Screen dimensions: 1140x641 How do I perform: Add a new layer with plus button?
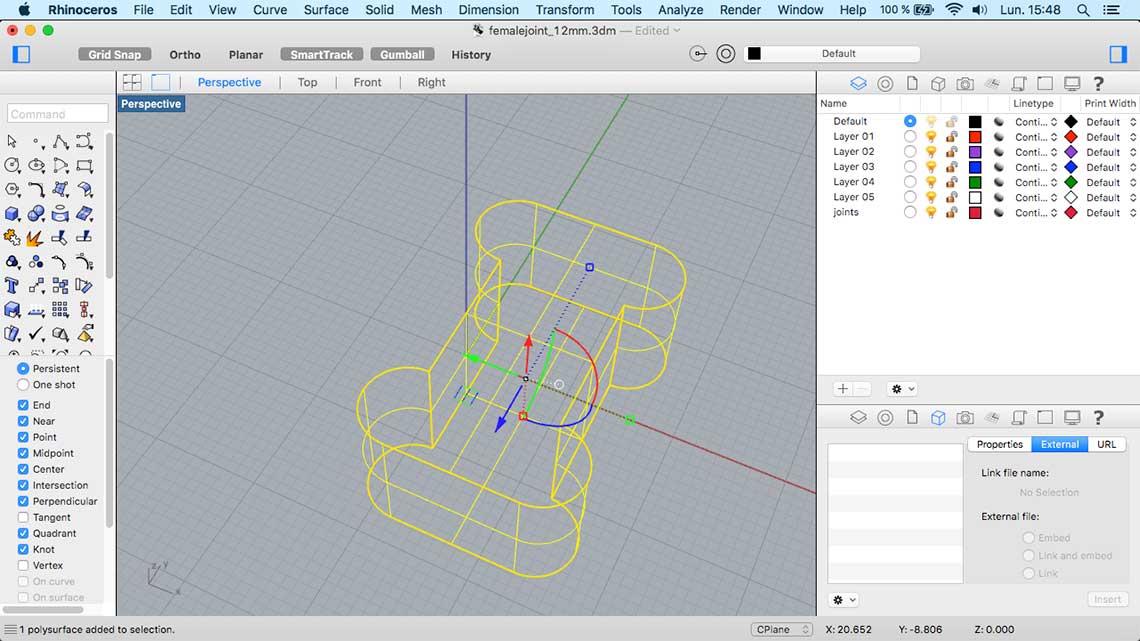(843, 390)
